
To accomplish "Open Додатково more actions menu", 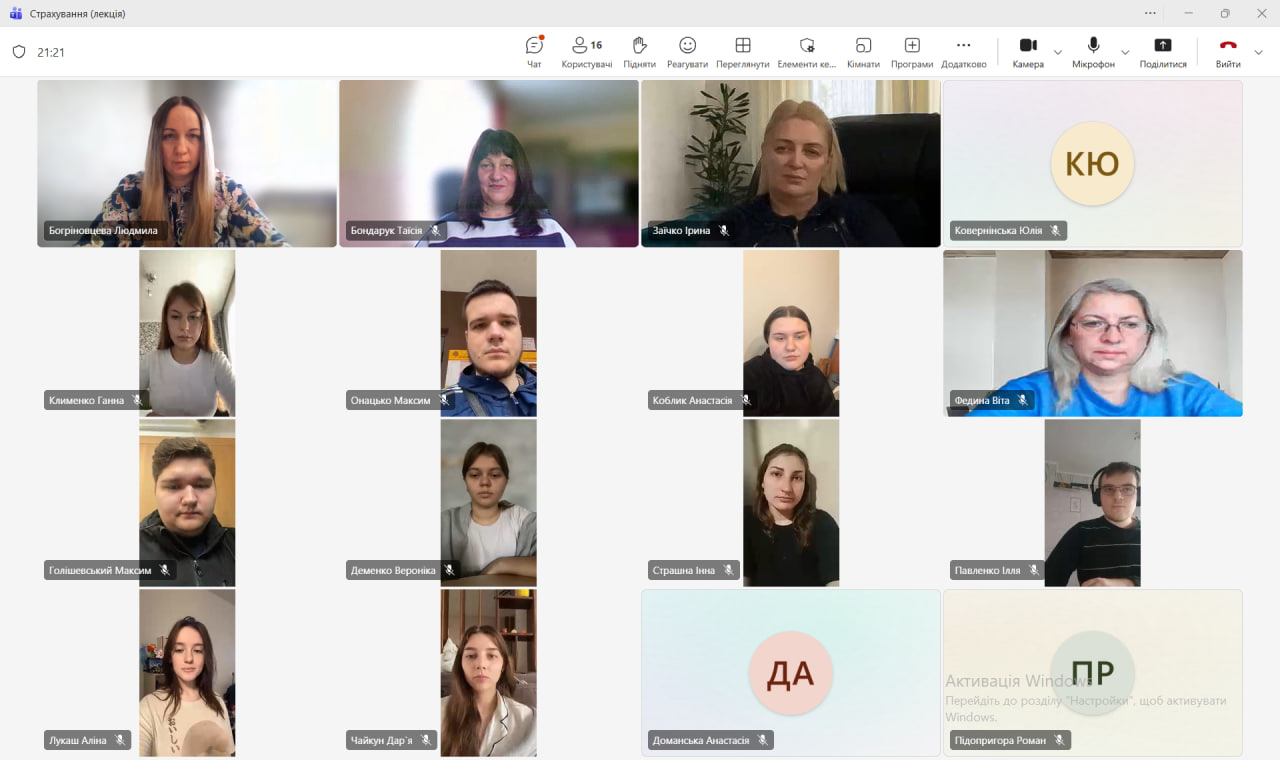I will [x=963, y=52].
